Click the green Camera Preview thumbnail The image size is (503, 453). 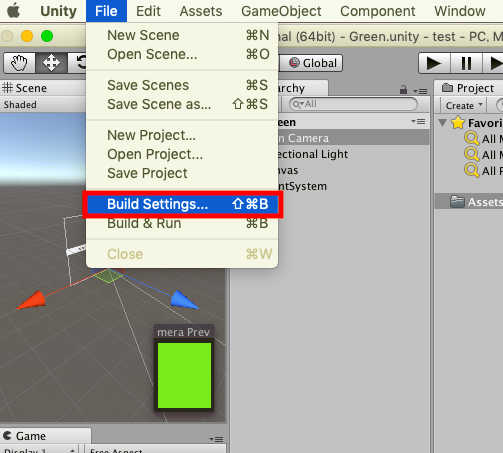coord(184,375)
